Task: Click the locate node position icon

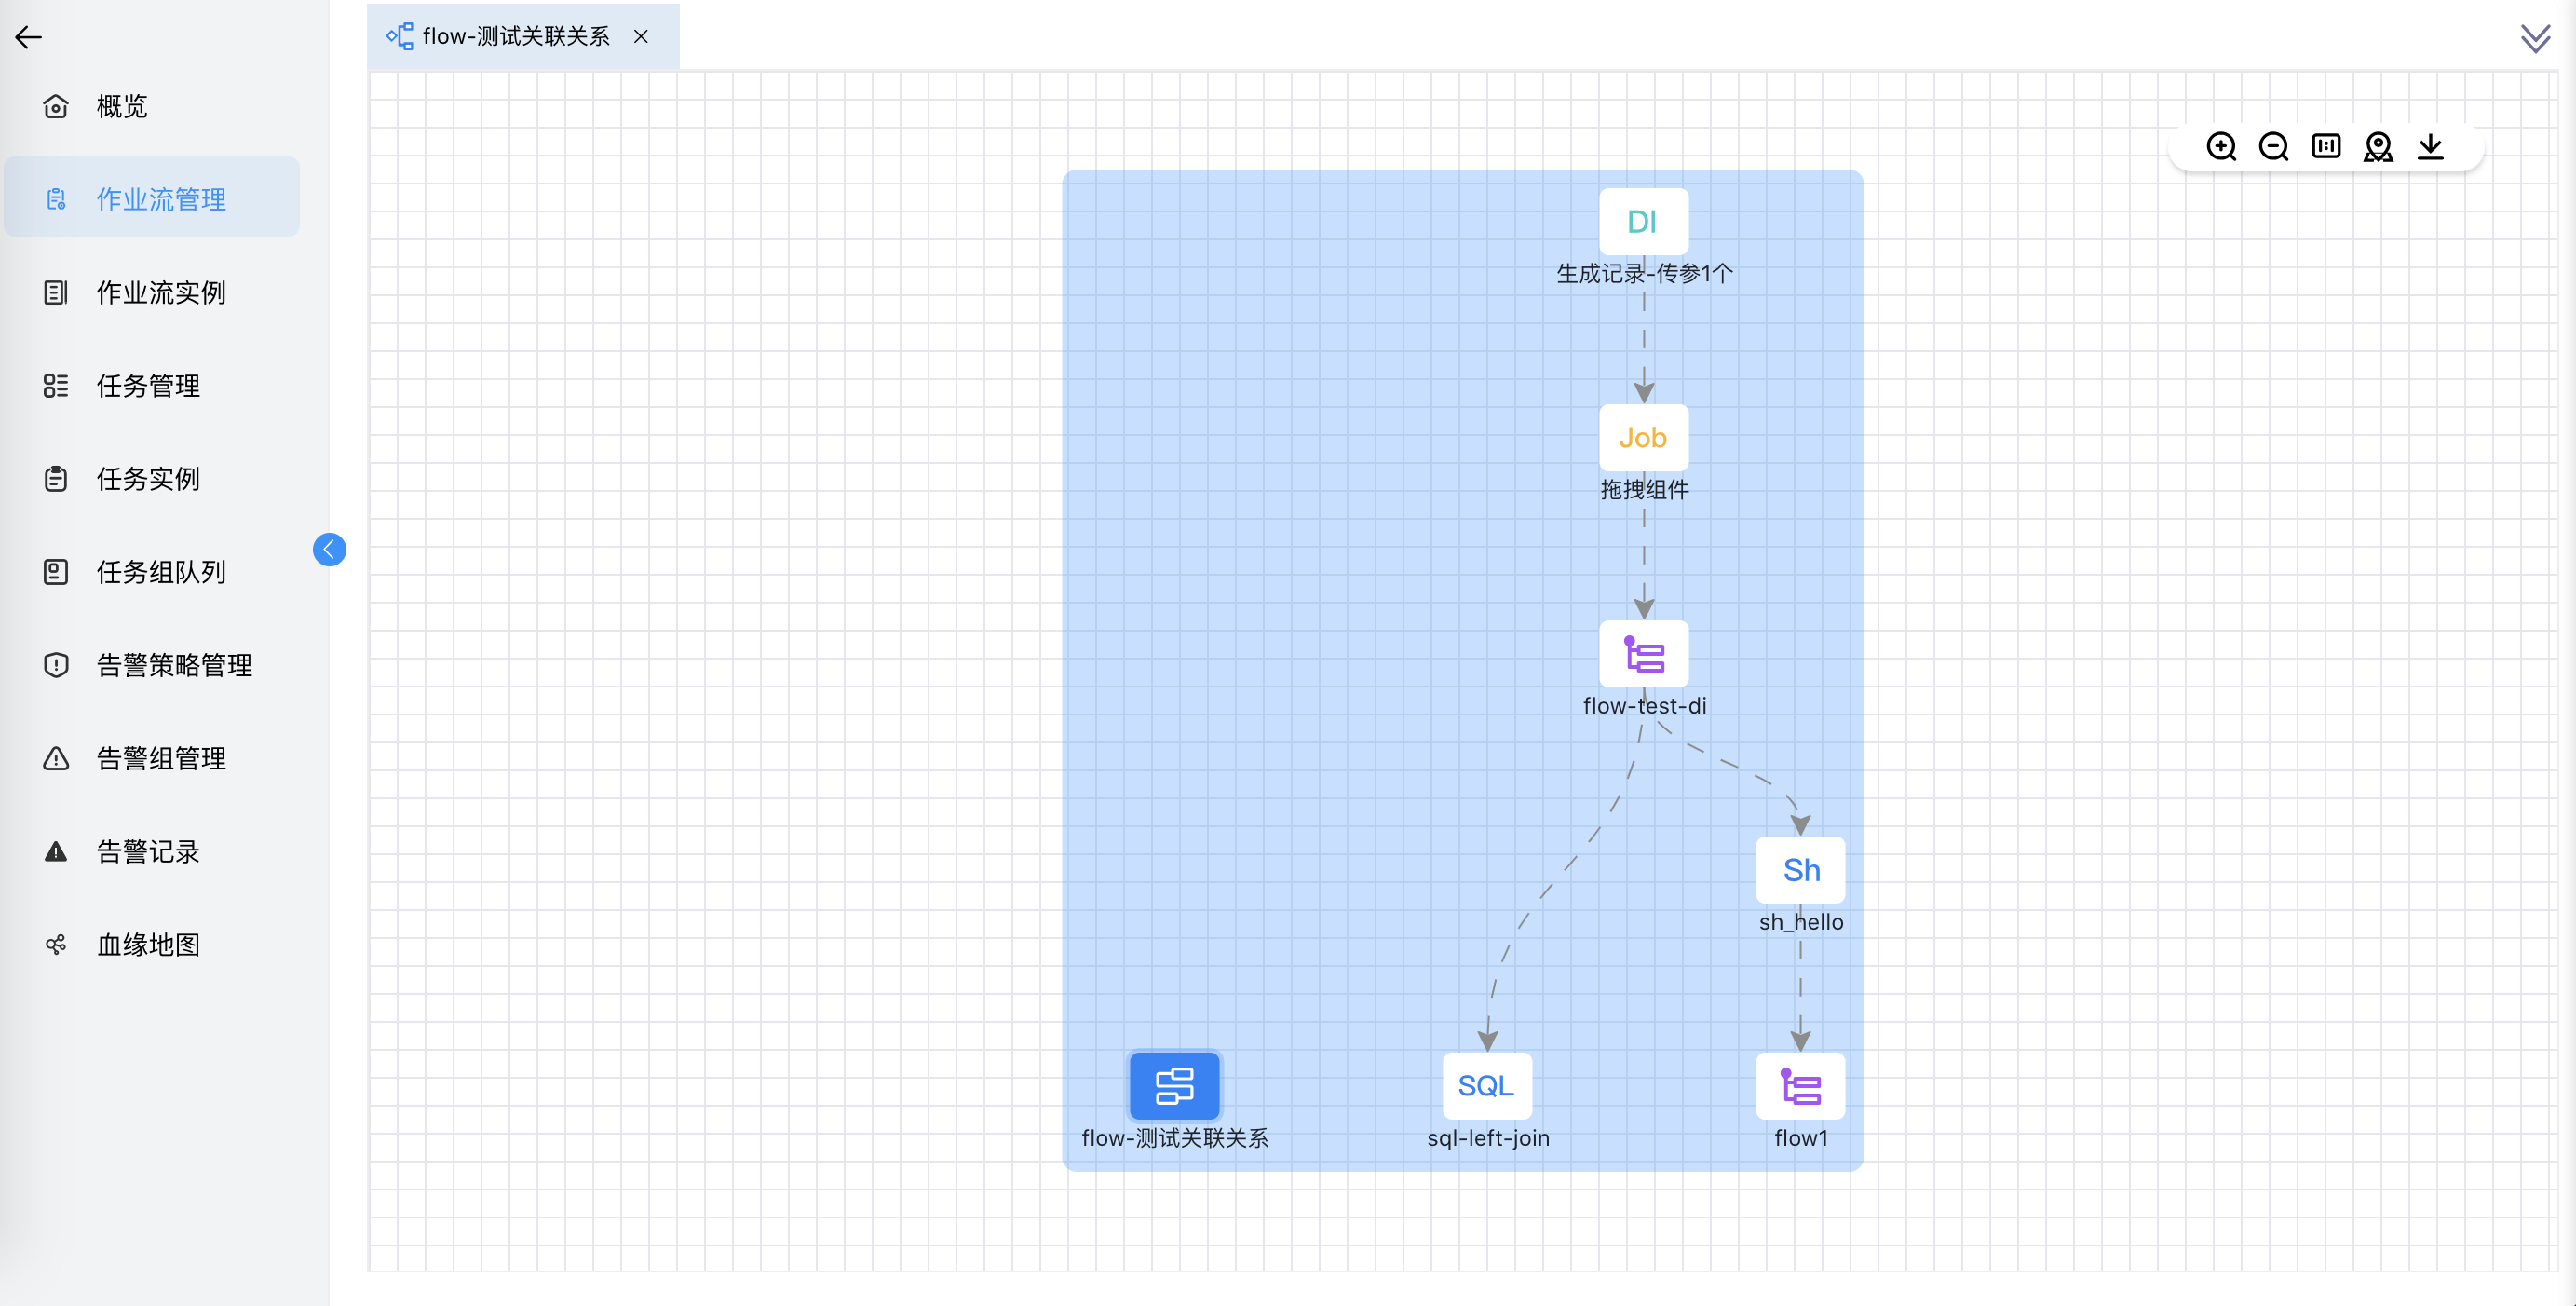Action: pyautogui.click(x=2378, y=147)
